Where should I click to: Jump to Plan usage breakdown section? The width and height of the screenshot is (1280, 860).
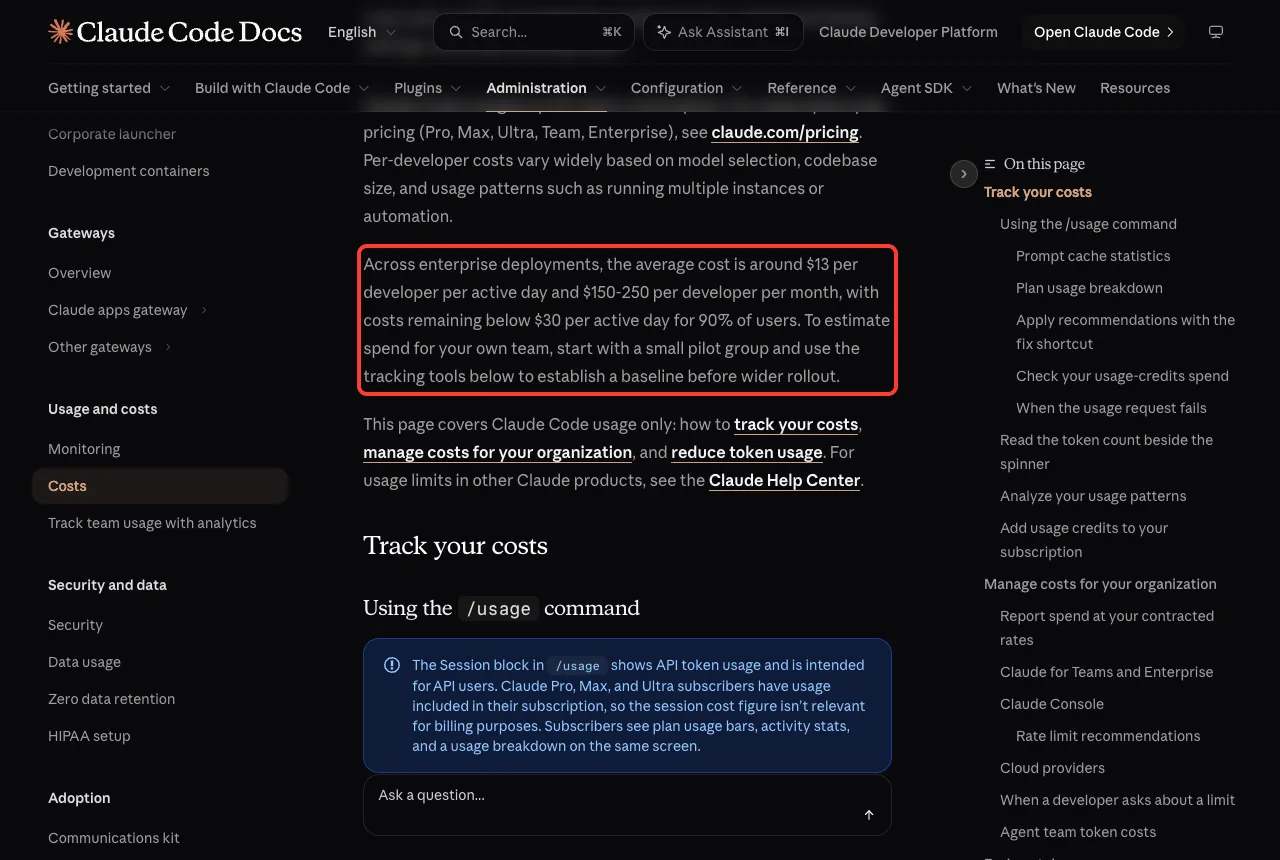[1089, 288]
